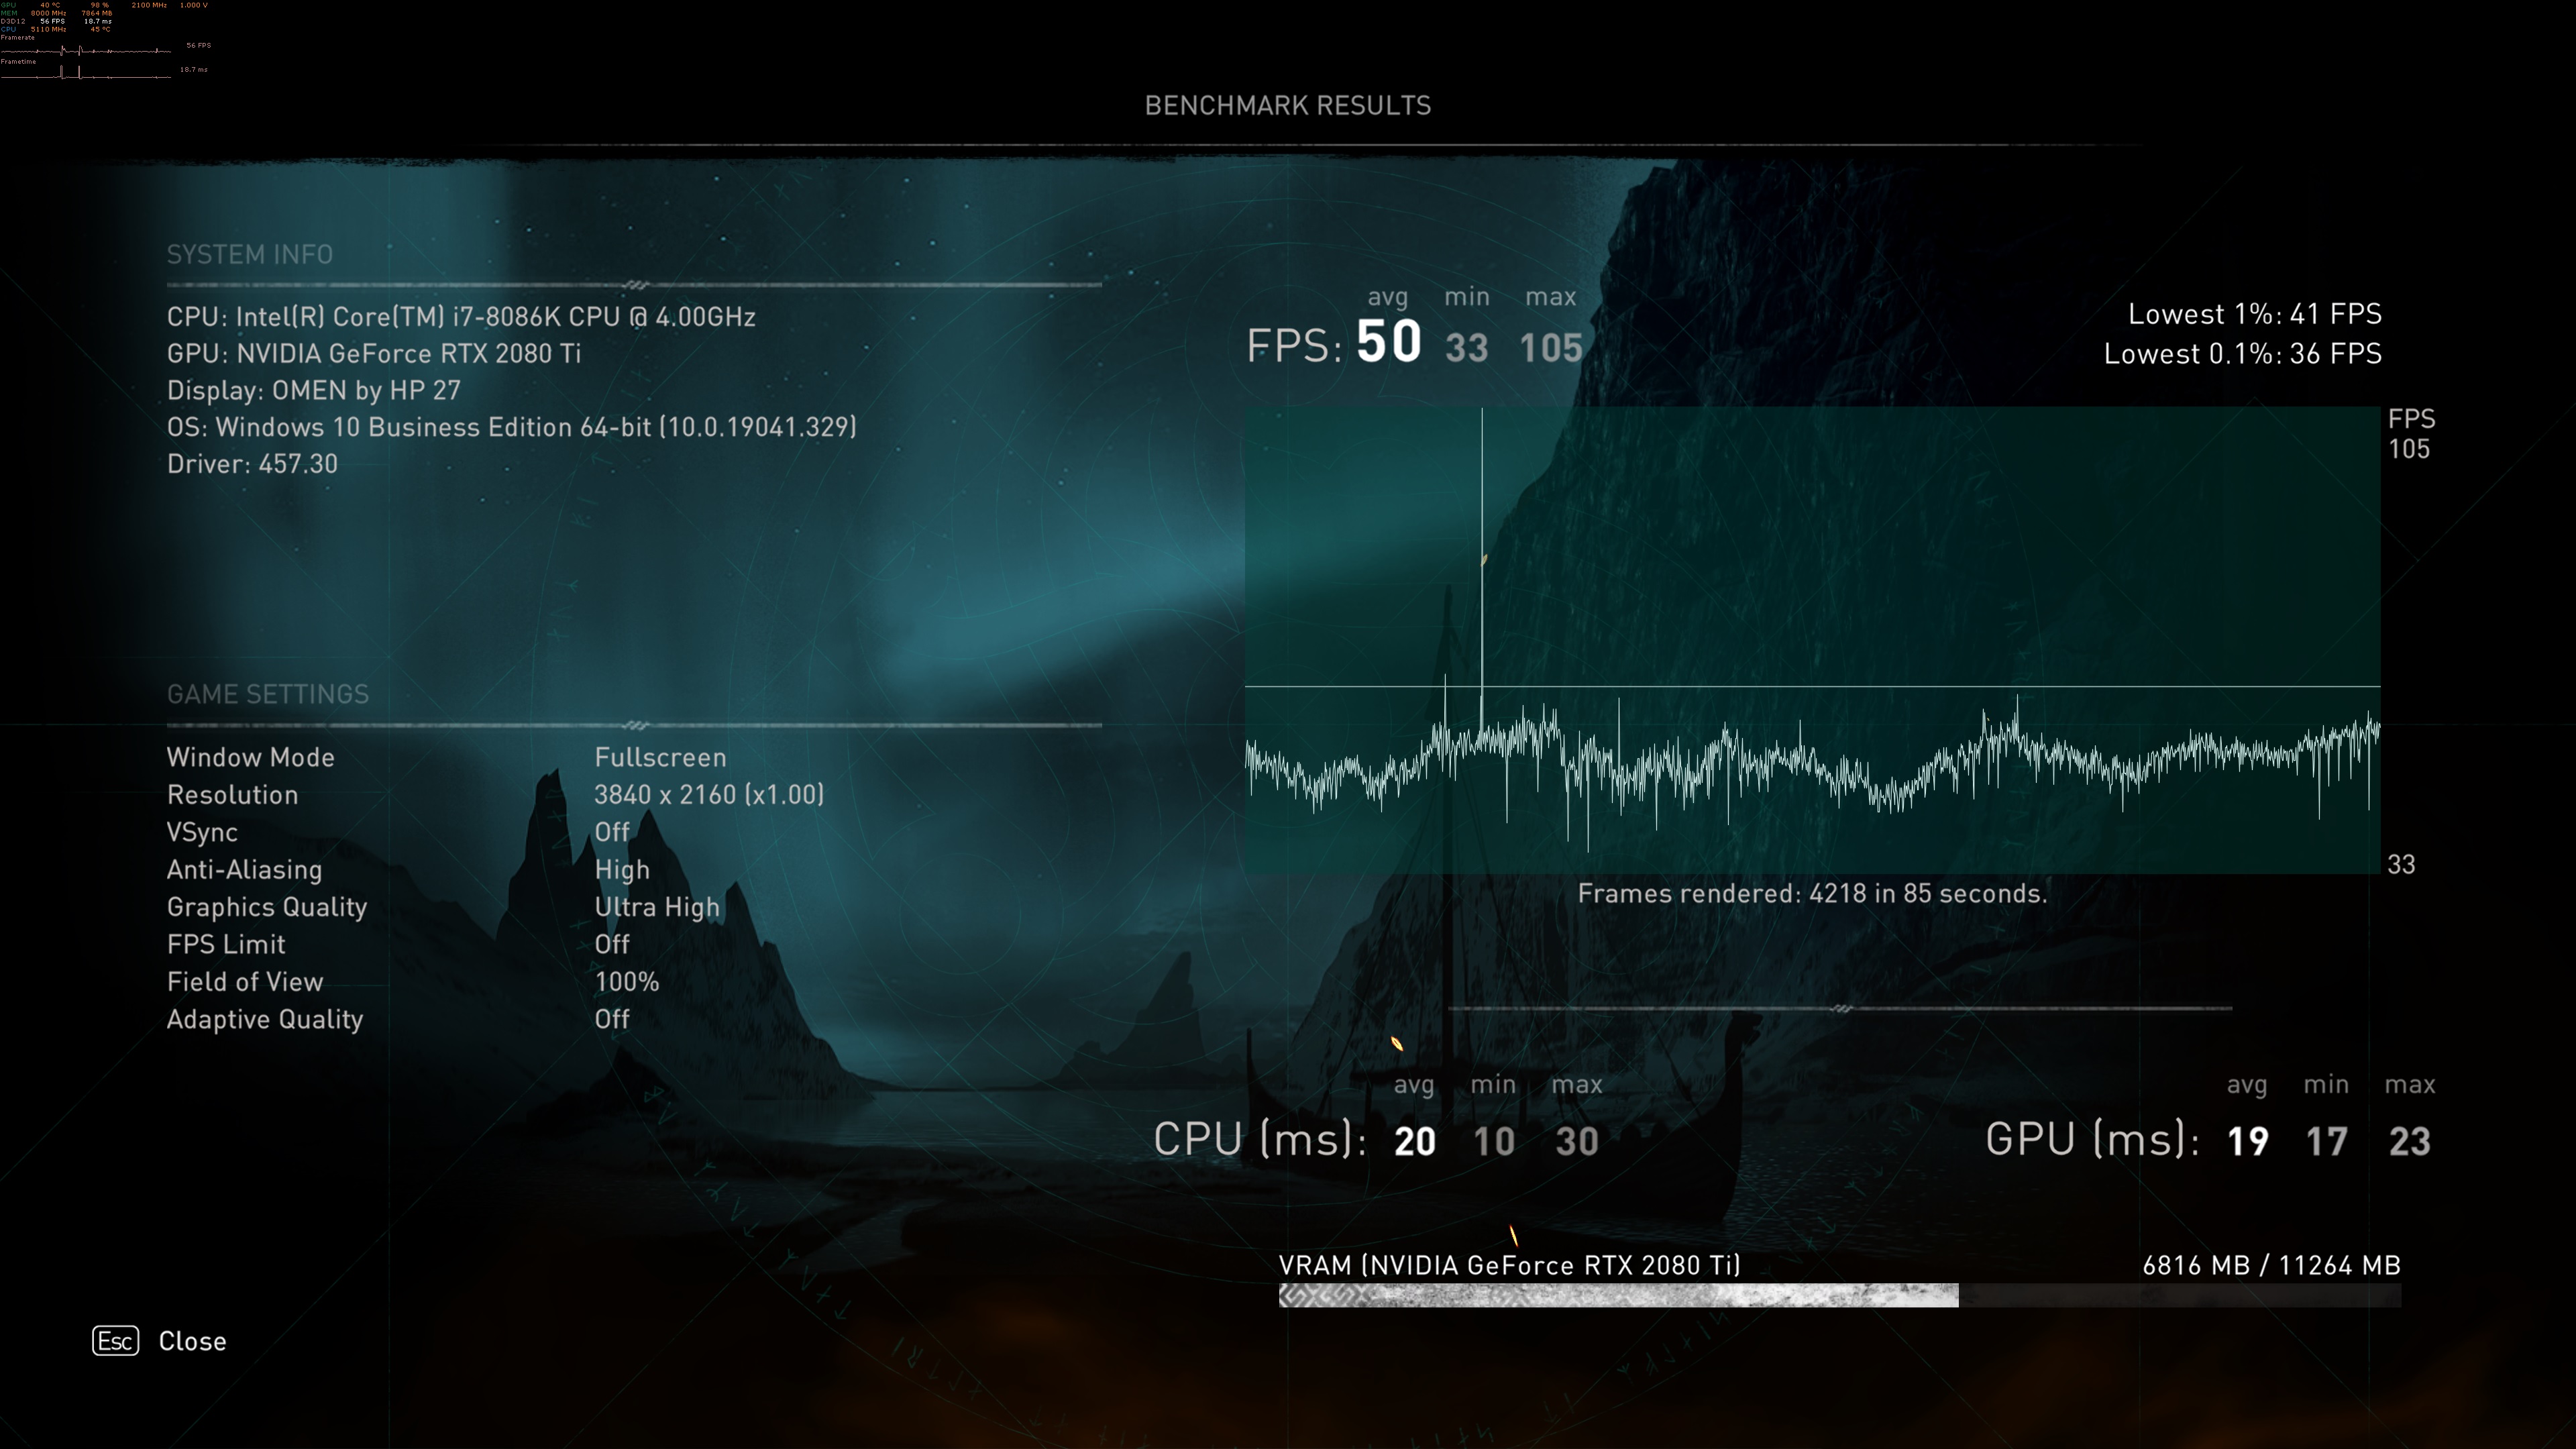Click the overlay Frametime mini graph

85,73
